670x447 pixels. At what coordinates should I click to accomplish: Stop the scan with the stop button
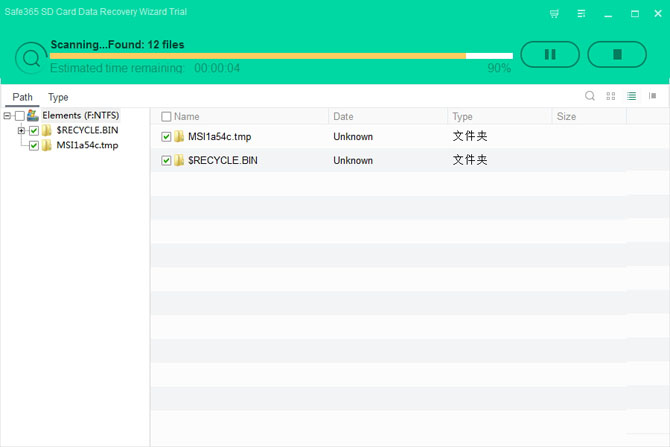point(617,54)
